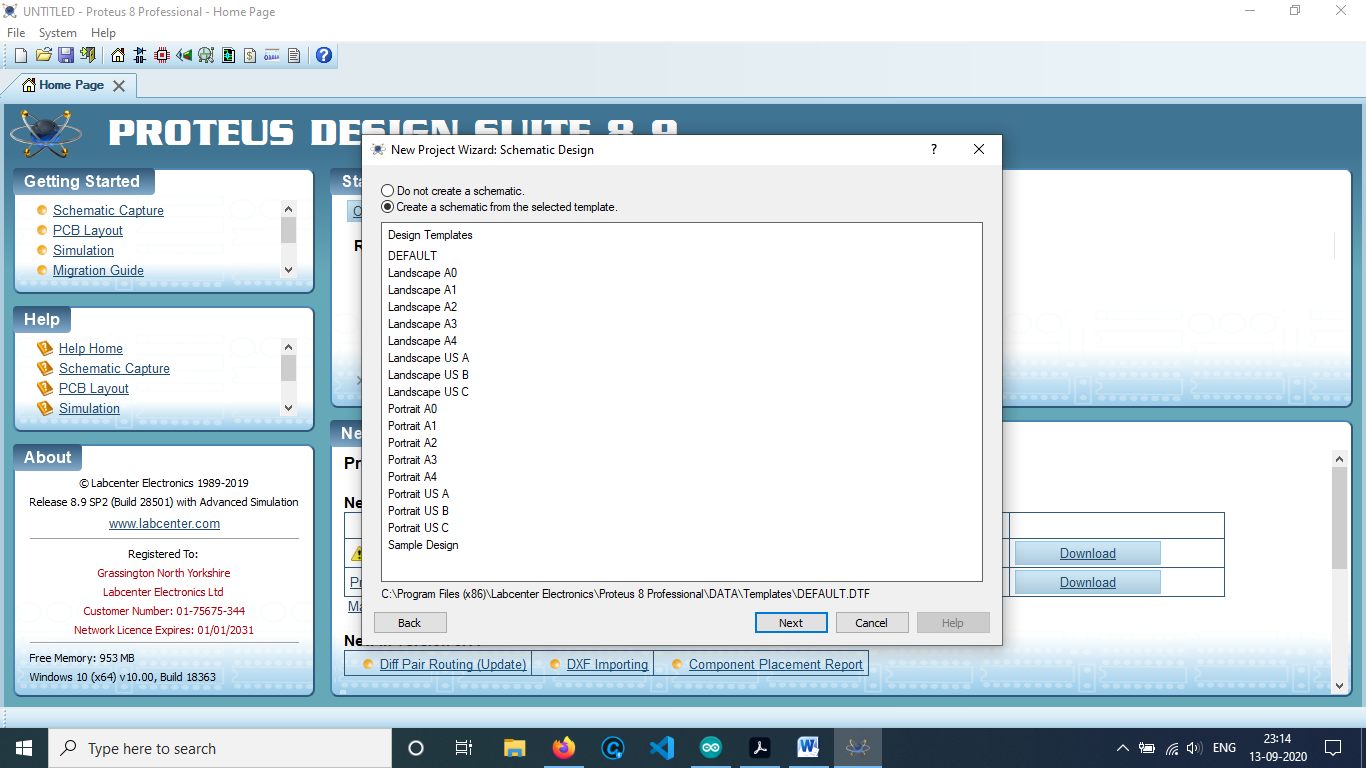Open the Help menu

click(103, 33)
